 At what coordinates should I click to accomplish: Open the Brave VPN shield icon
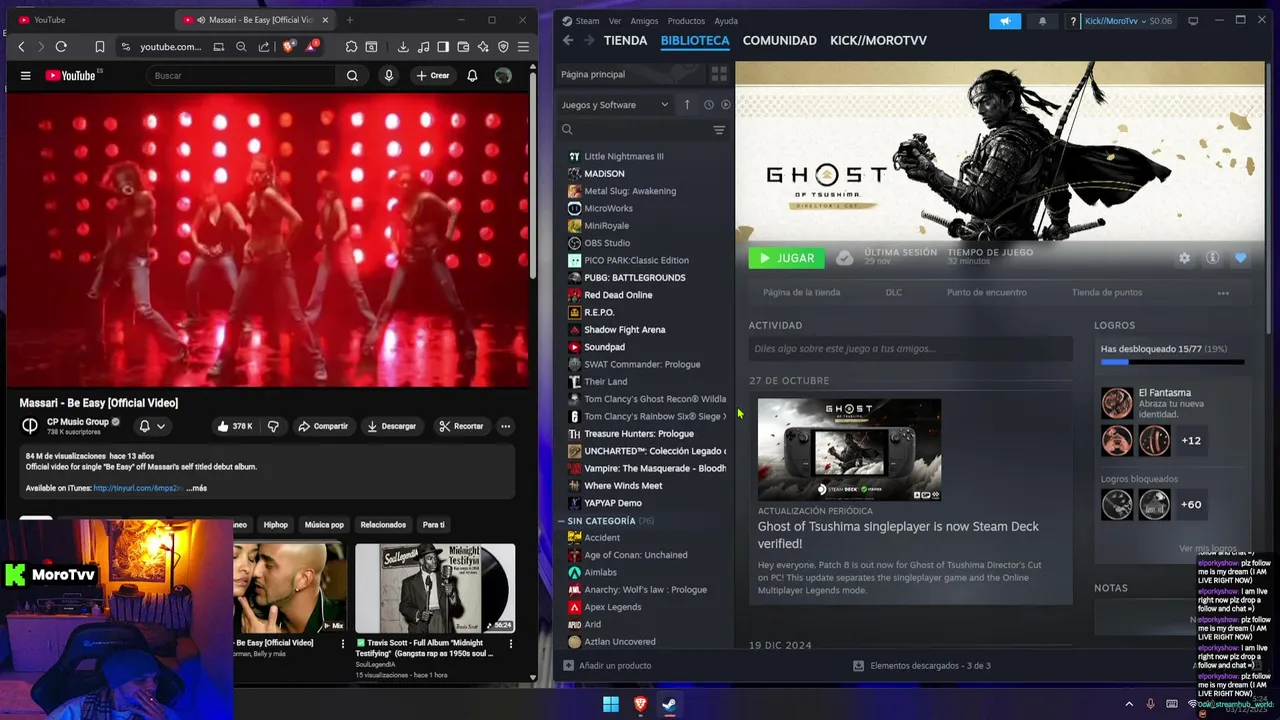(x=503, y=47)
